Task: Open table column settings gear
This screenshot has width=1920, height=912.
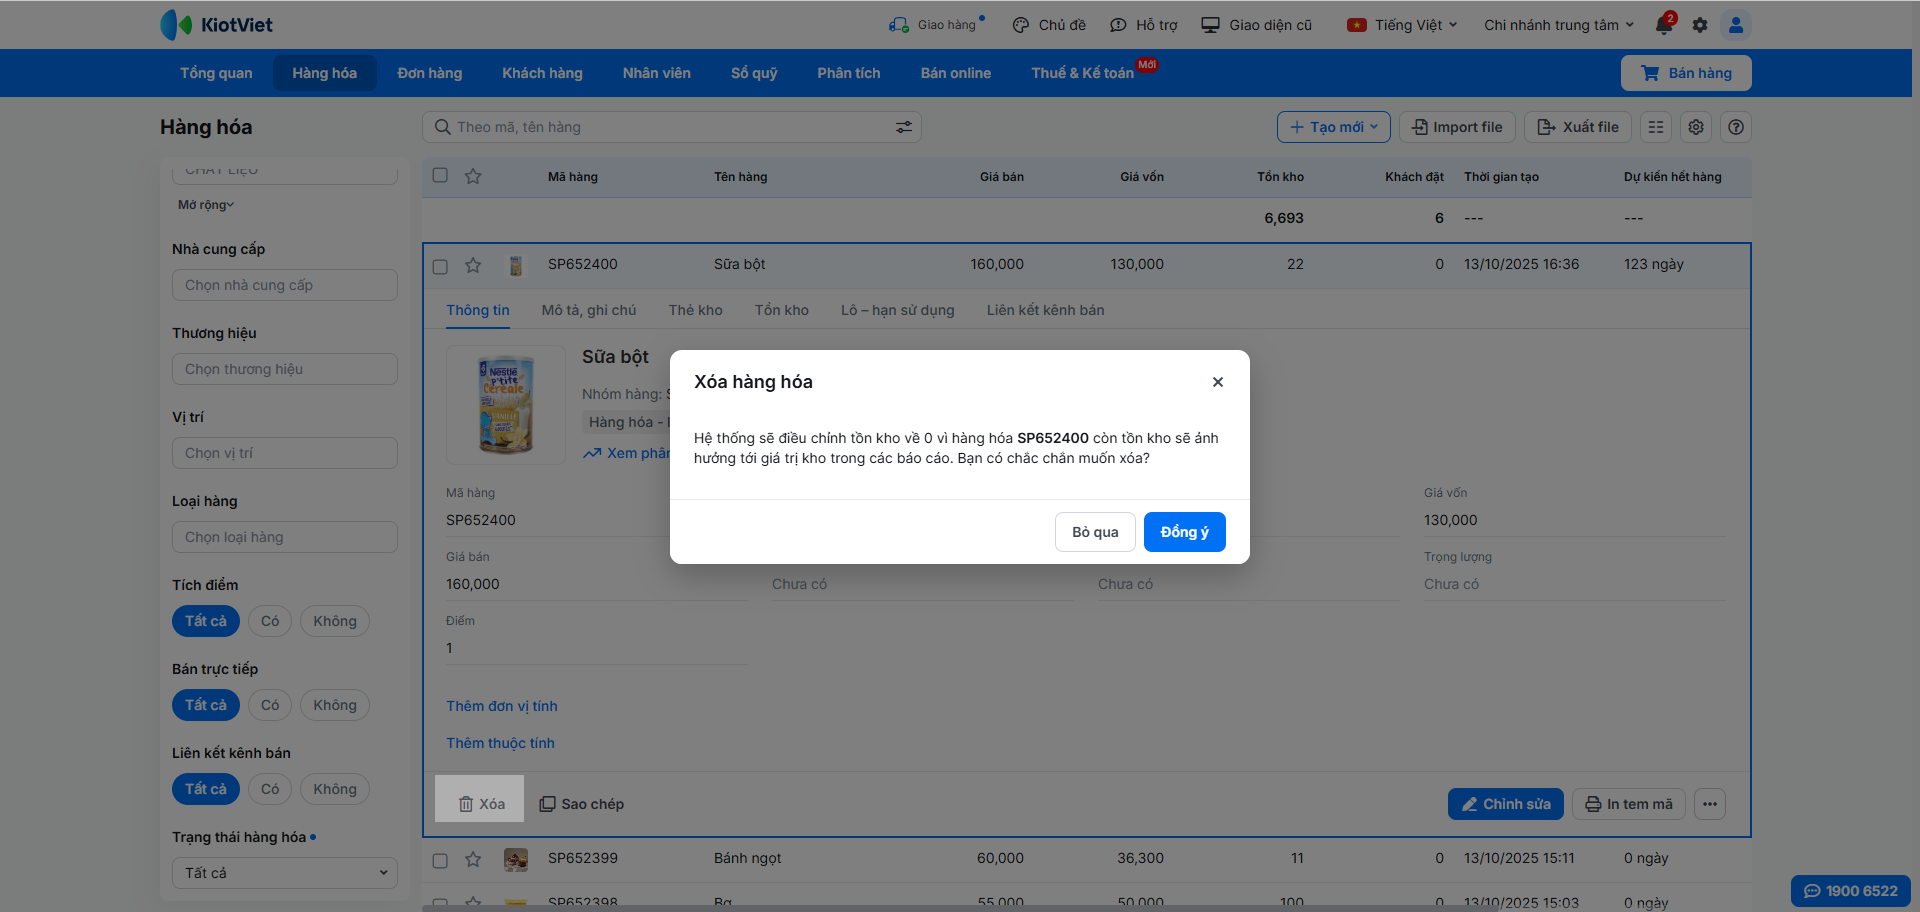Action: click(1696, 127)
